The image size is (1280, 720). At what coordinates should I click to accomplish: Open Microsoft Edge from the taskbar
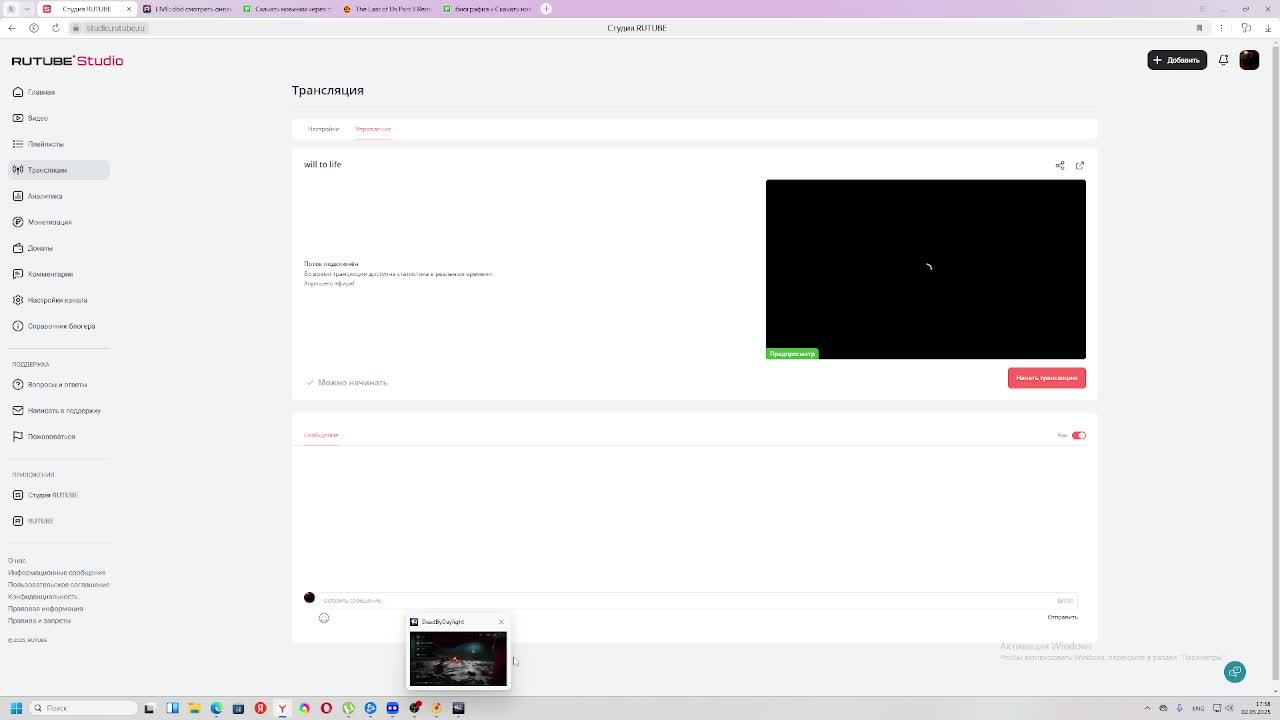pyautogui.click(x=216, y=708)
